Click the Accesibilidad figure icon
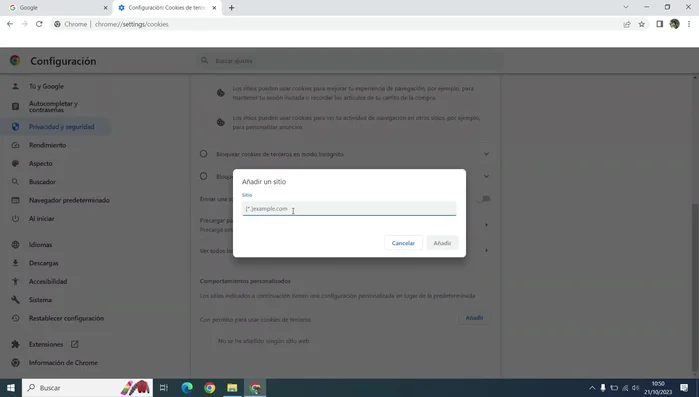 click(16, 282)
